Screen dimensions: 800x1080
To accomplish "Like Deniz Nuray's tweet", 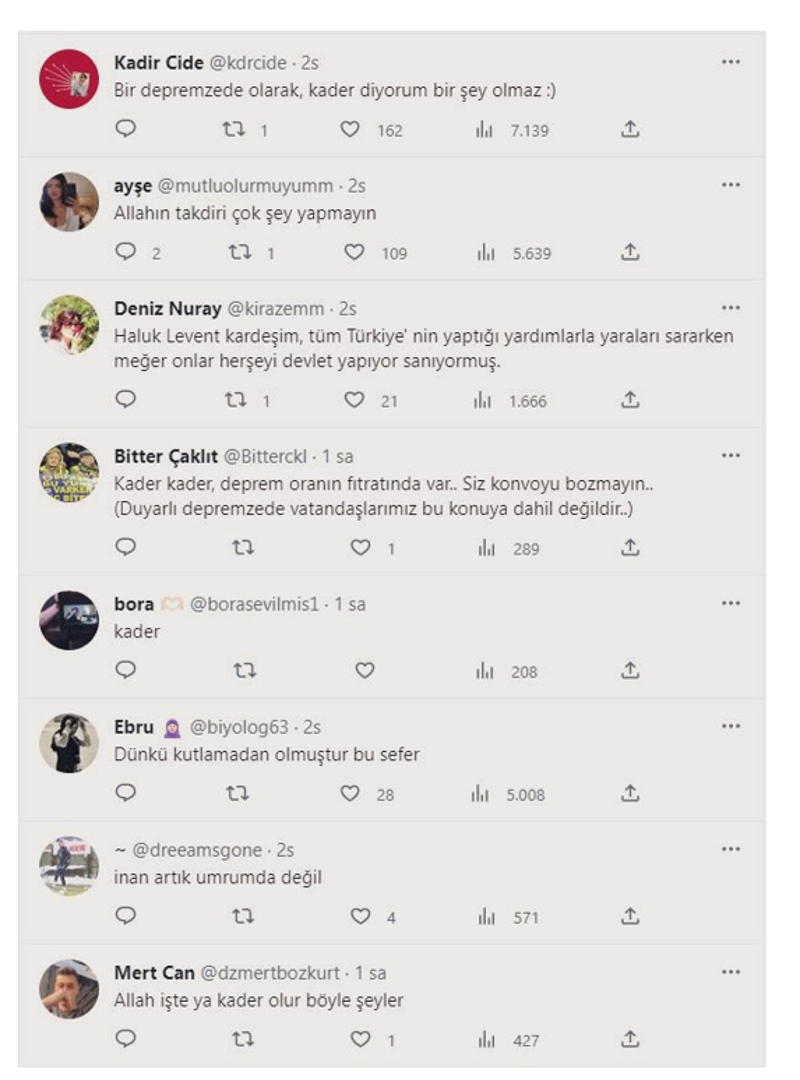I will tap(354, 400).
